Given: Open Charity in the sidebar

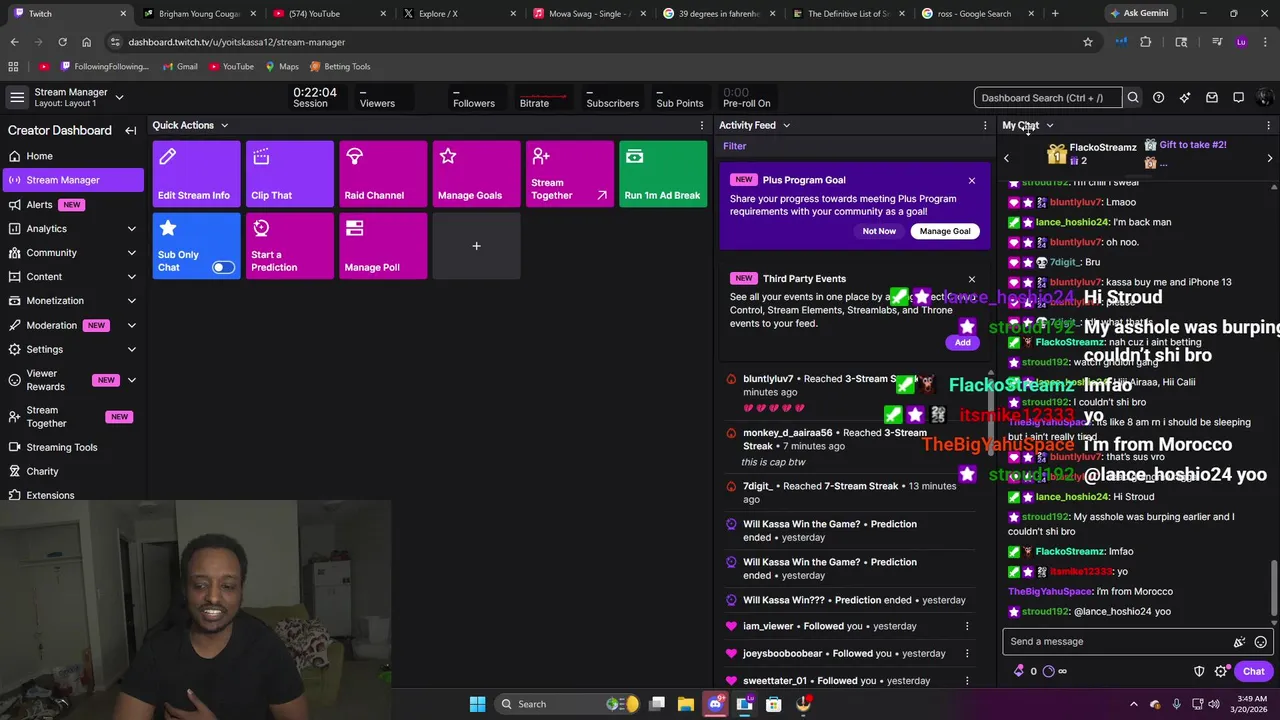Looking at the screenshot, I should coord(72,471).
